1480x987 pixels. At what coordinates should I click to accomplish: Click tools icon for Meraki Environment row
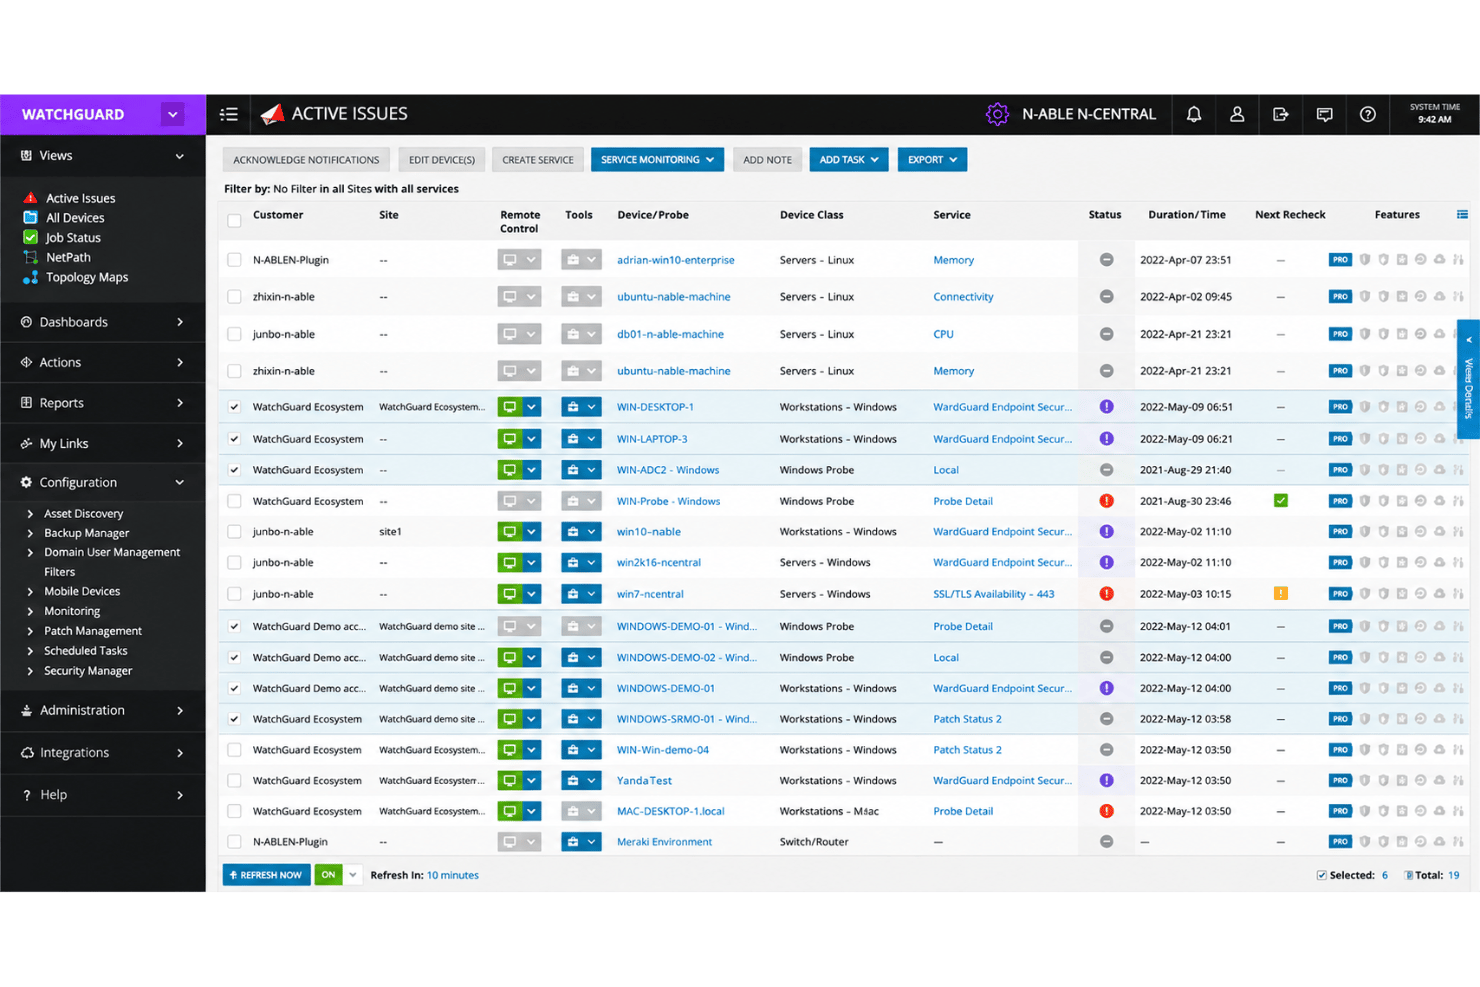click(x=572, y=842)
